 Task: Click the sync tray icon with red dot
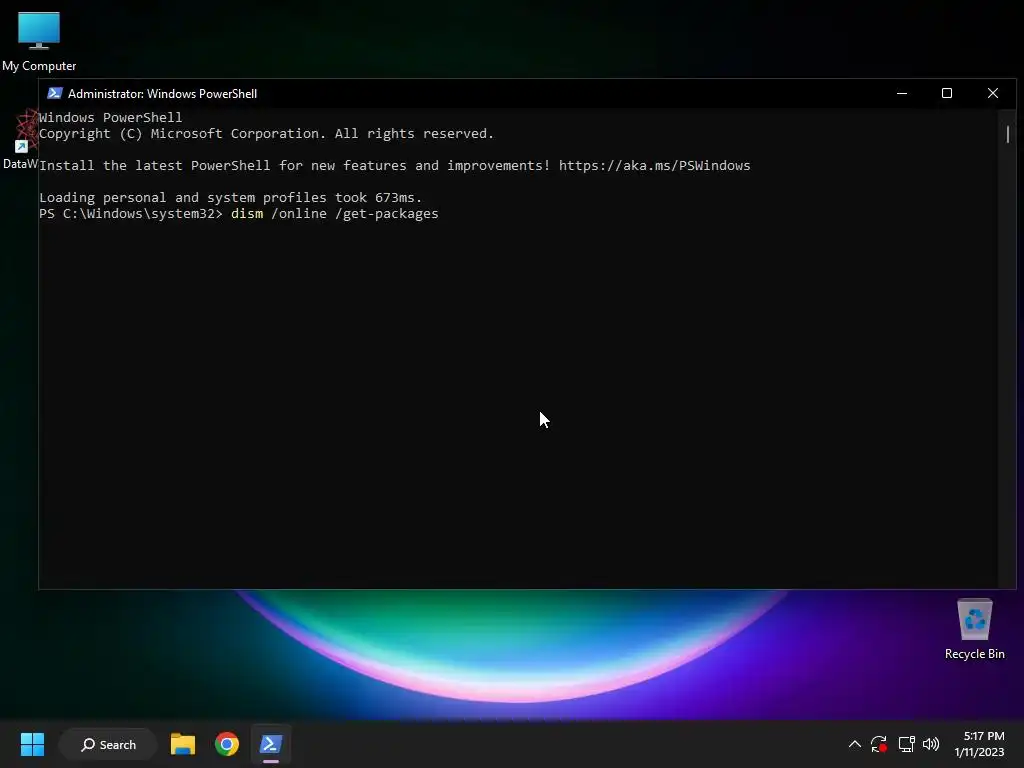879,744
